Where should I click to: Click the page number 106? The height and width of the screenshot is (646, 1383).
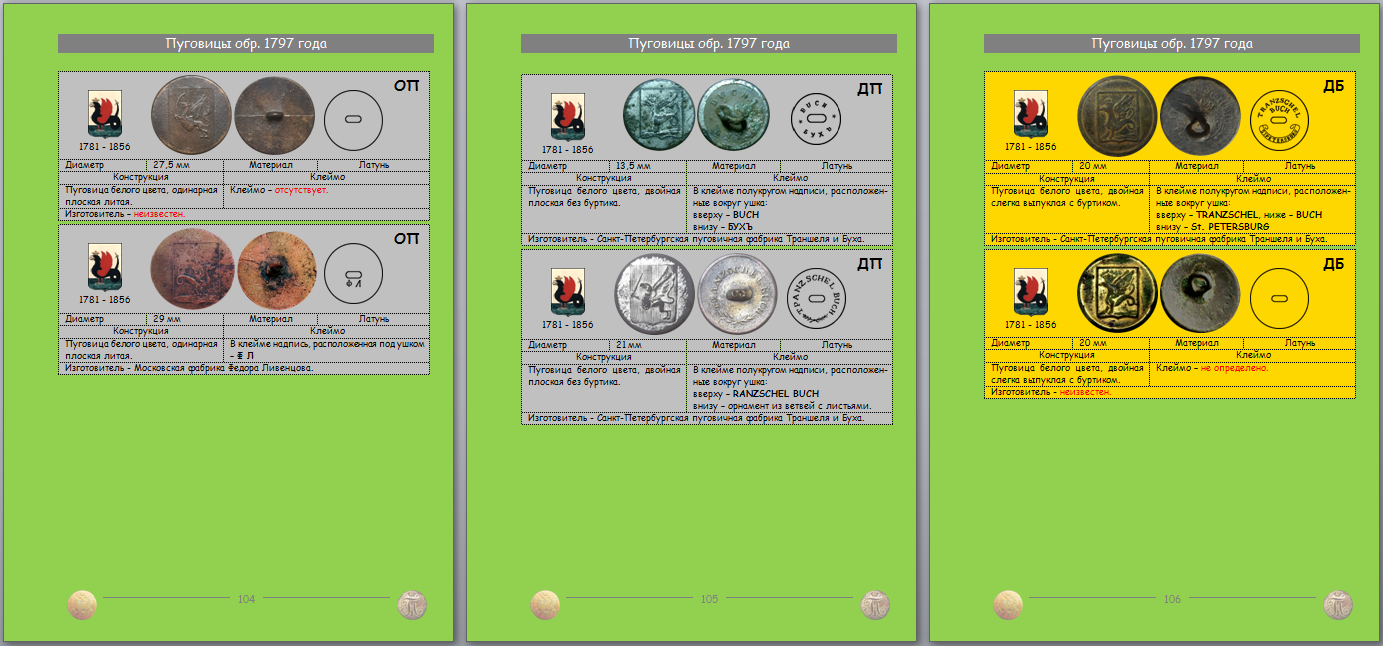point(1172,600)
